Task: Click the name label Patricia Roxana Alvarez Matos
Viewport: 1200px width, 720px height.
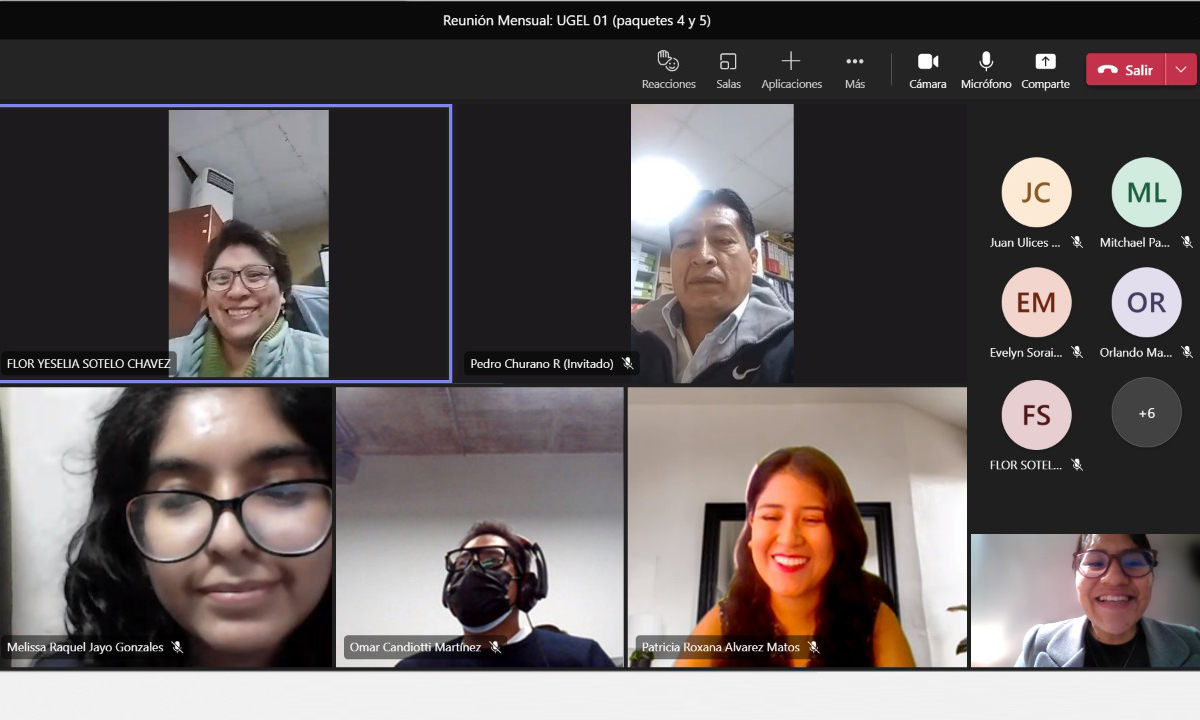Action: click(721, 647)
